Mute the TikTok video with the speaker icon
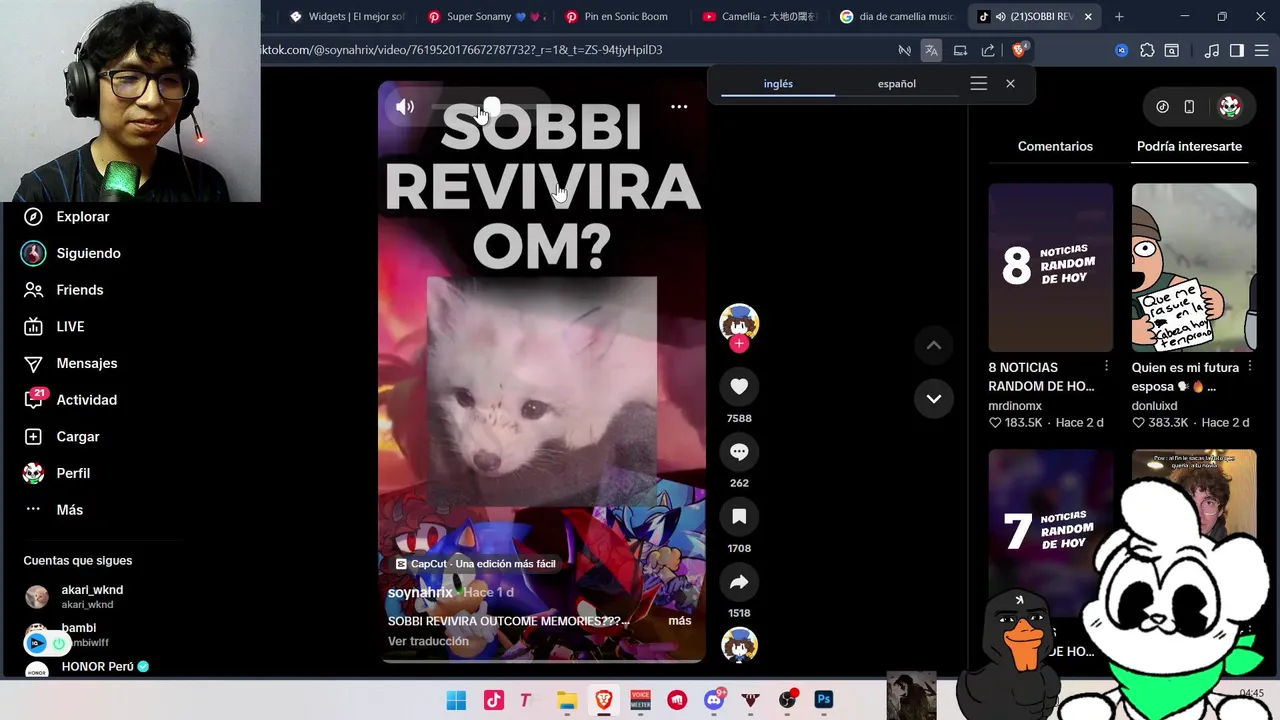The image size is (1280, 720). tap(405, 107)
